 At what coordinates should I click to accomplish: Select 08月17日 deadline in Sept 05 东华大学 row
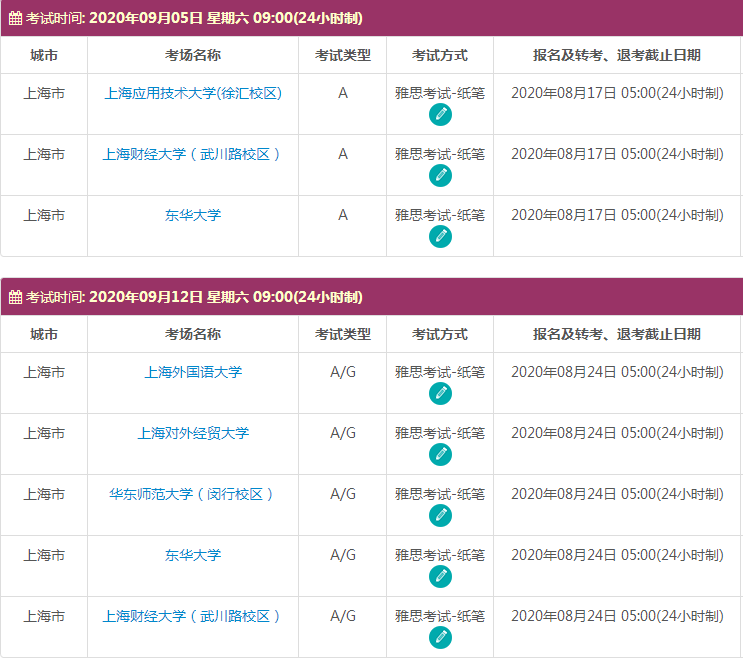pyautogui.click(x=617, y=216)
